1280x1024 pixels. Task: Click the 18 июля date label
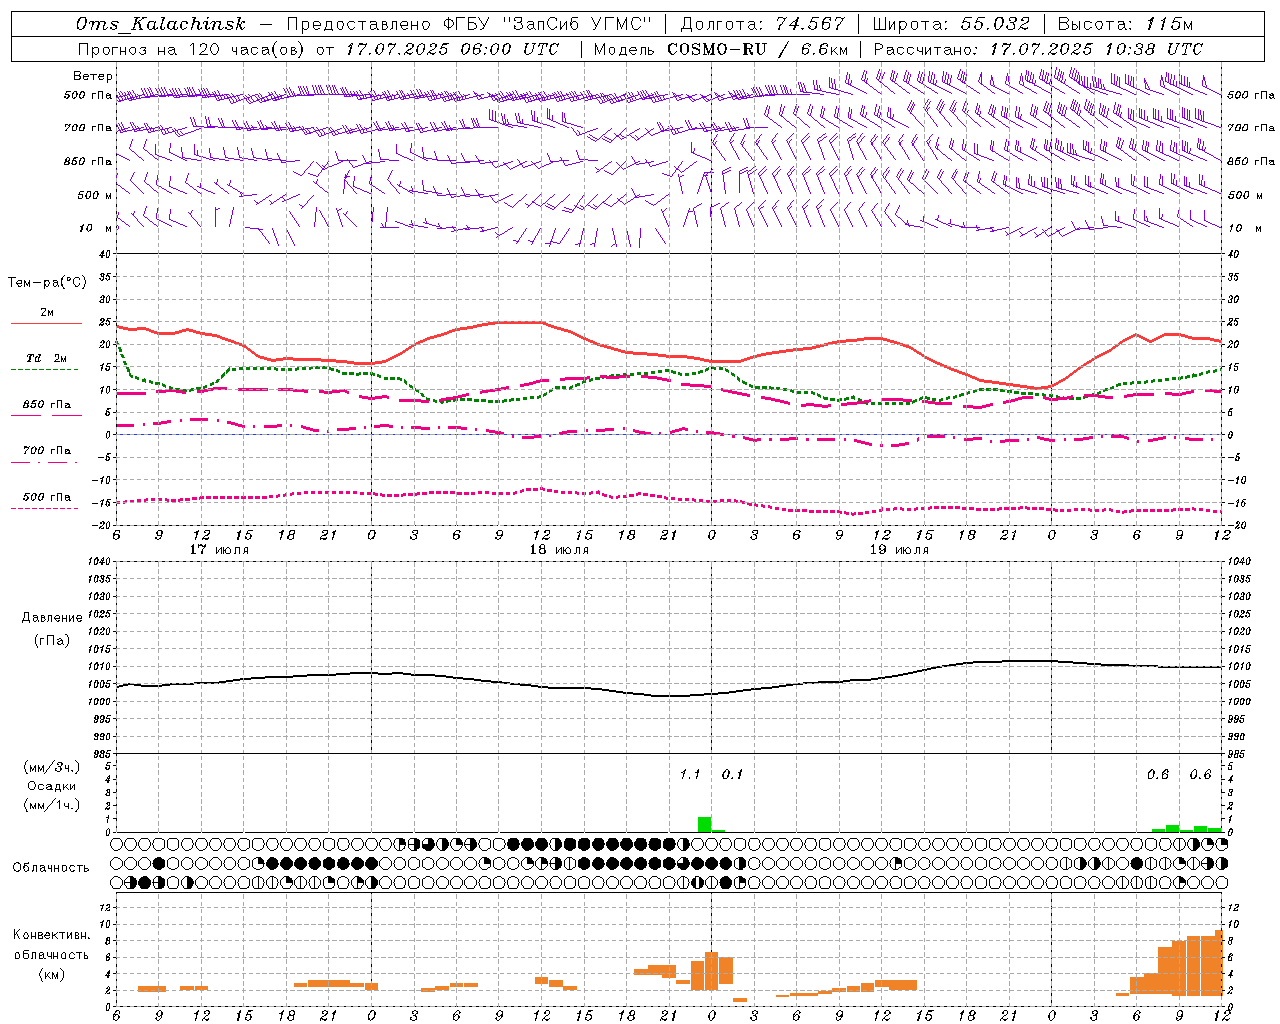click(x=559, y=550)
